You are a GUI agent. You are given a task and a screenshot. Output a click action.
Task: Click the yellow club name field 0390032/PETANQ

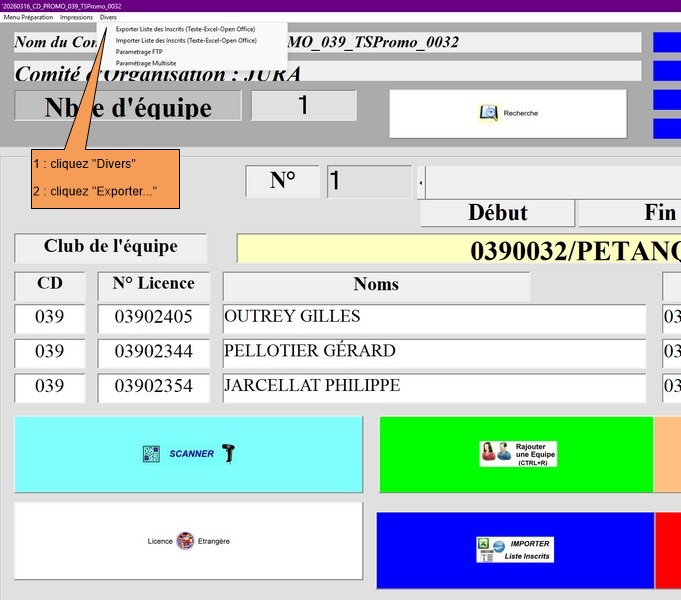tap(458, 249)
